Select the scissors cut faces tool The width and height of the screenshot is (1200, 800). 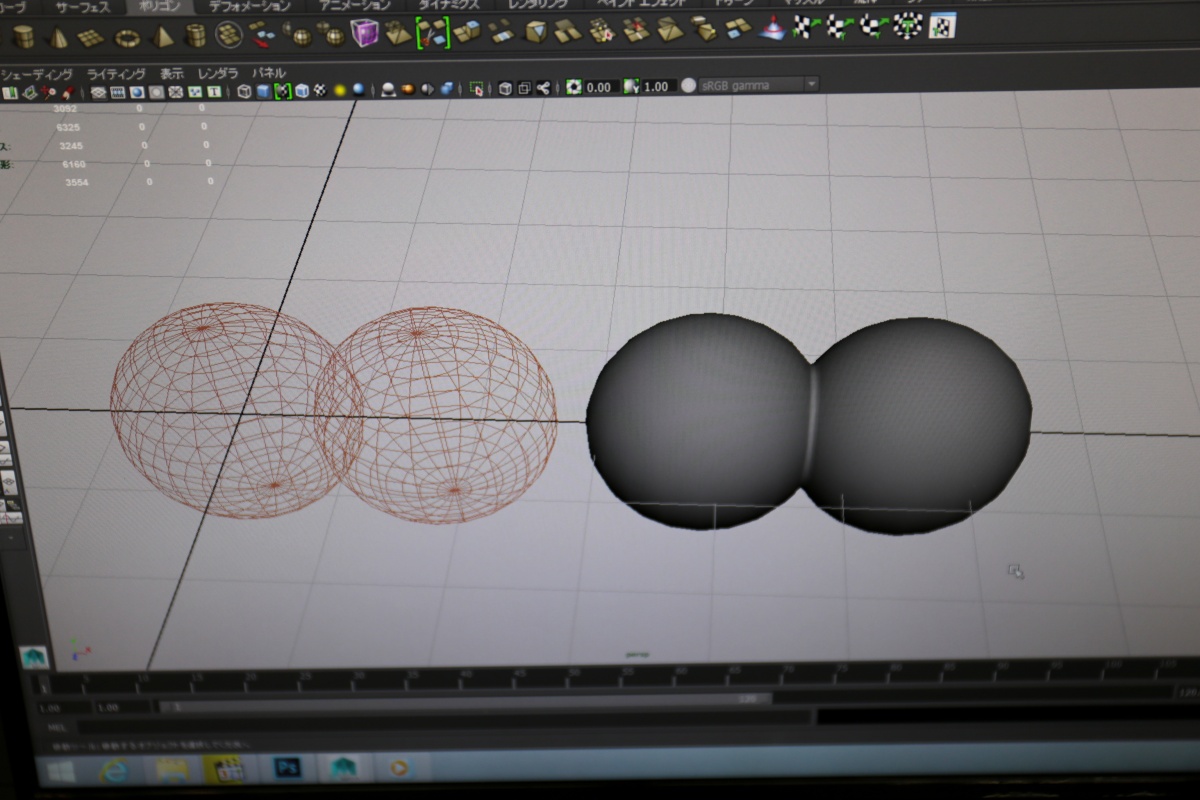(433, 32)
